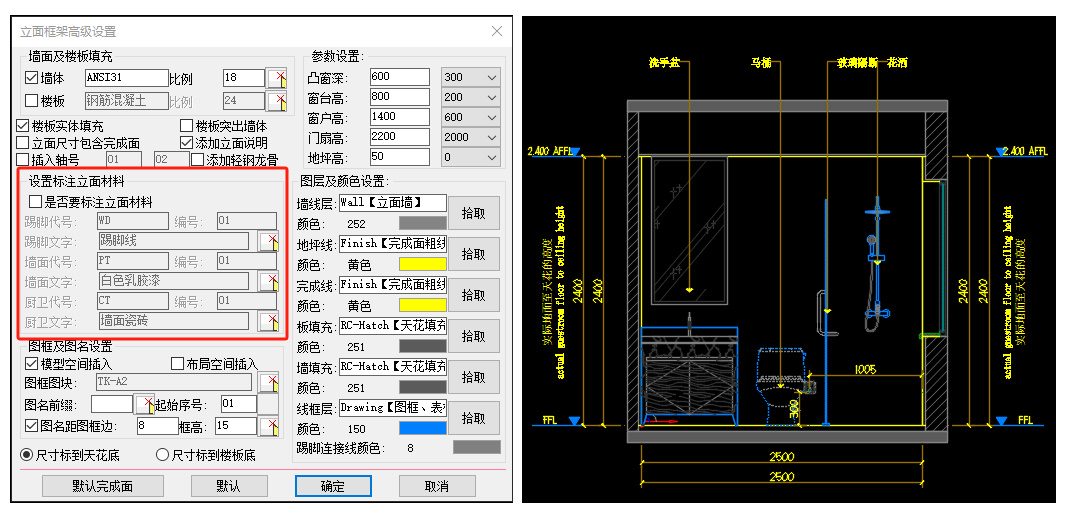Click 1005 dimension text in drawing
This screenshot has width=1065, height=516.
tap(865, 369)
